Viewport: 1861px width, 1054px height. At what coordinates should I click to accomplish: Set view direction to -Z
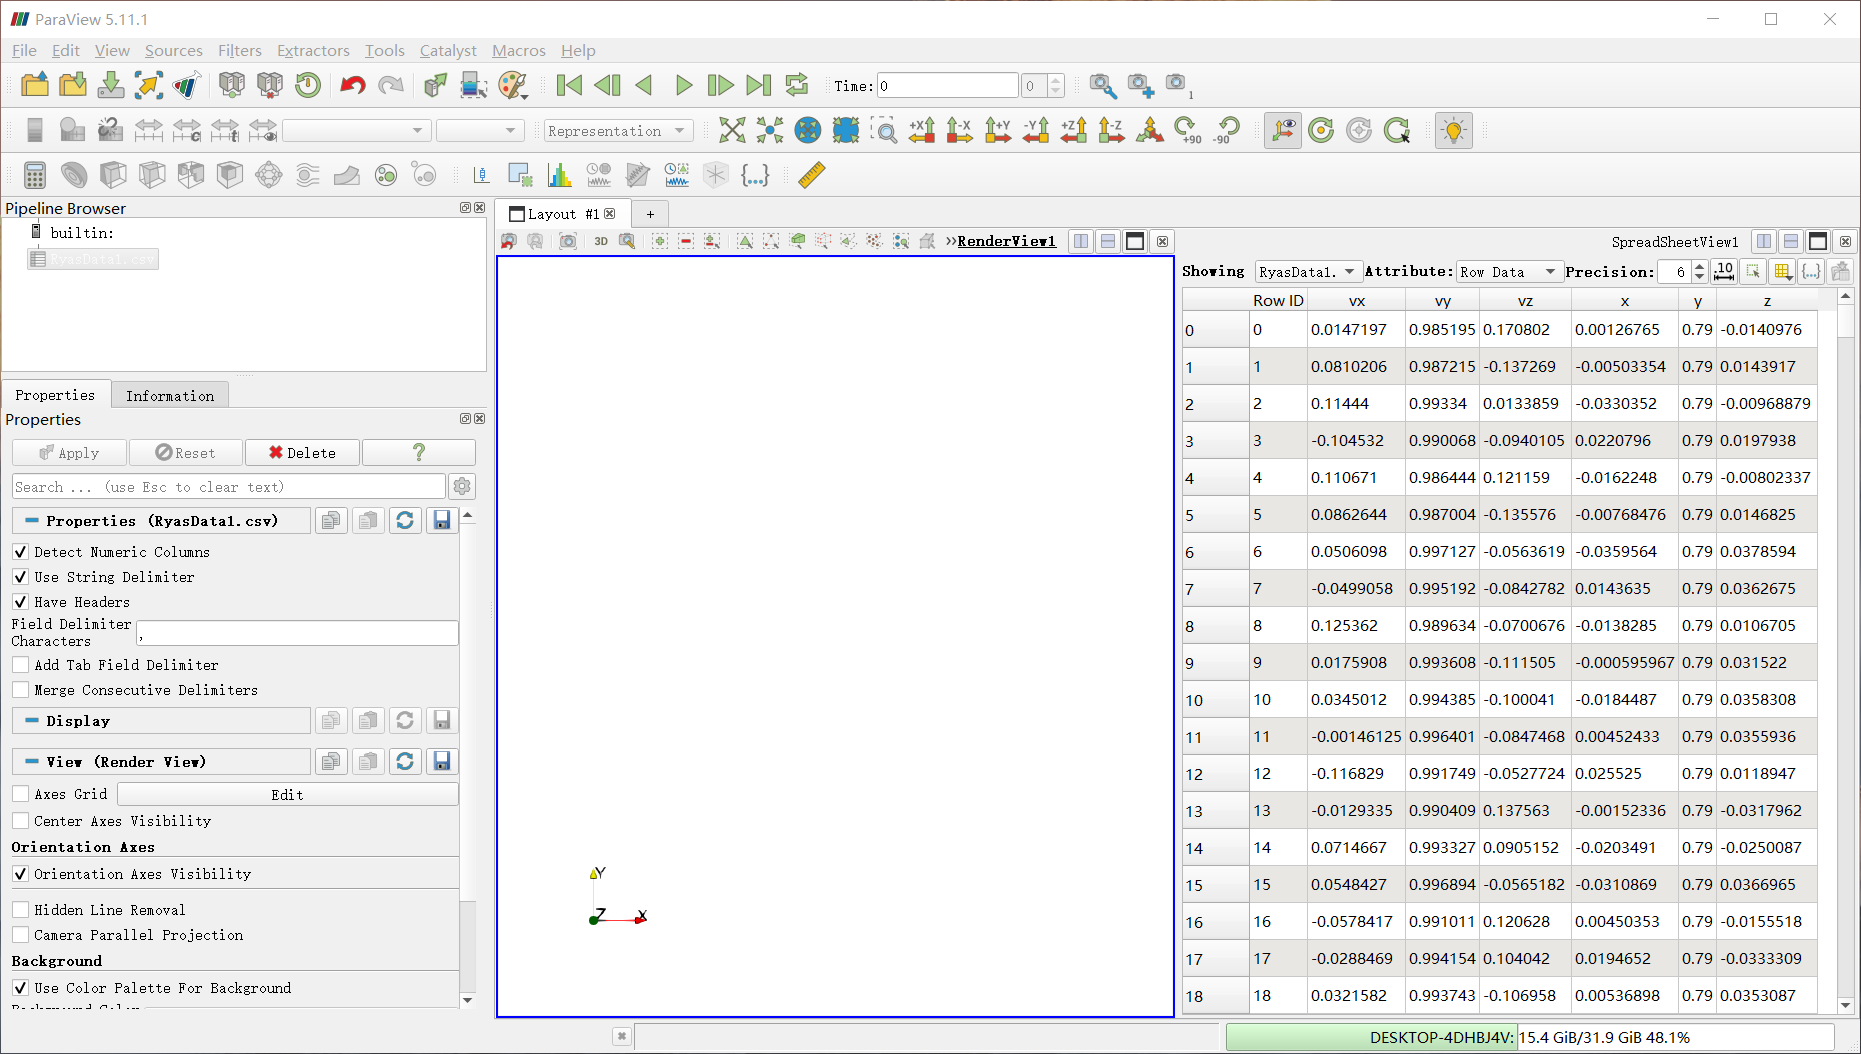click(x=1112, y=130)
